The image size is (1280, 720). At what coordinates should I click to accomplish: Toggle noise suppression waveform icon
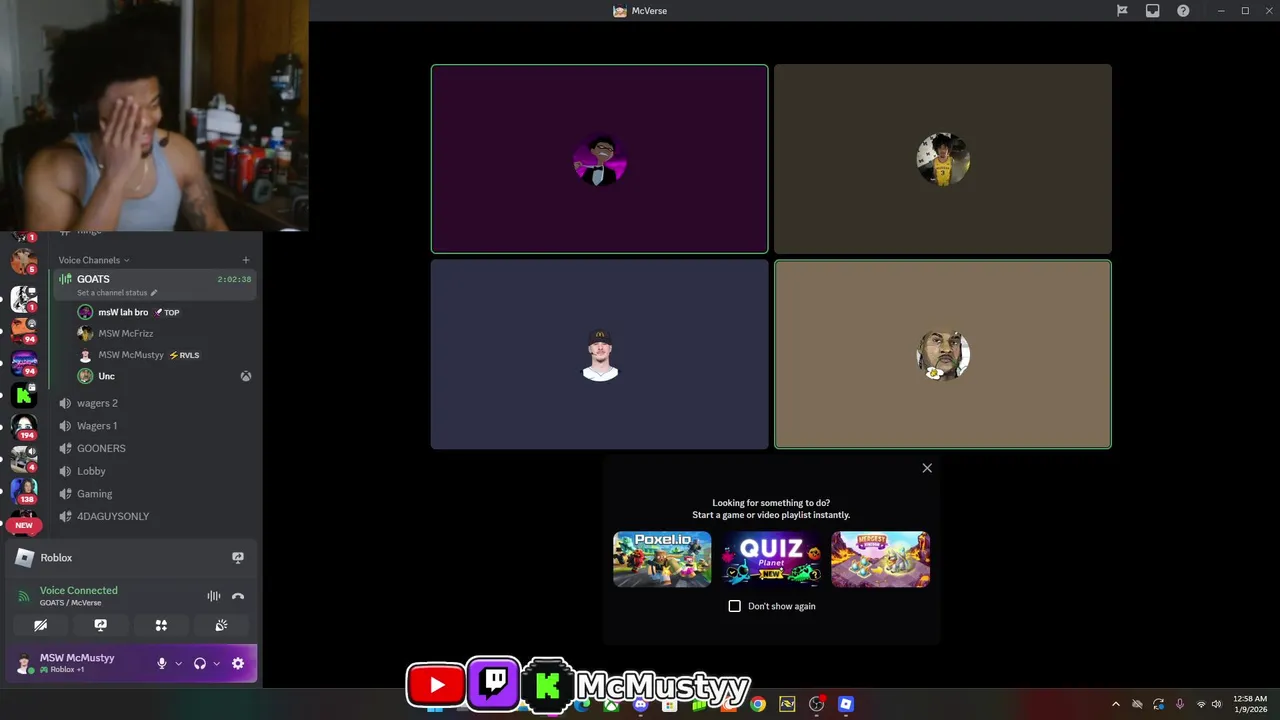214,596
